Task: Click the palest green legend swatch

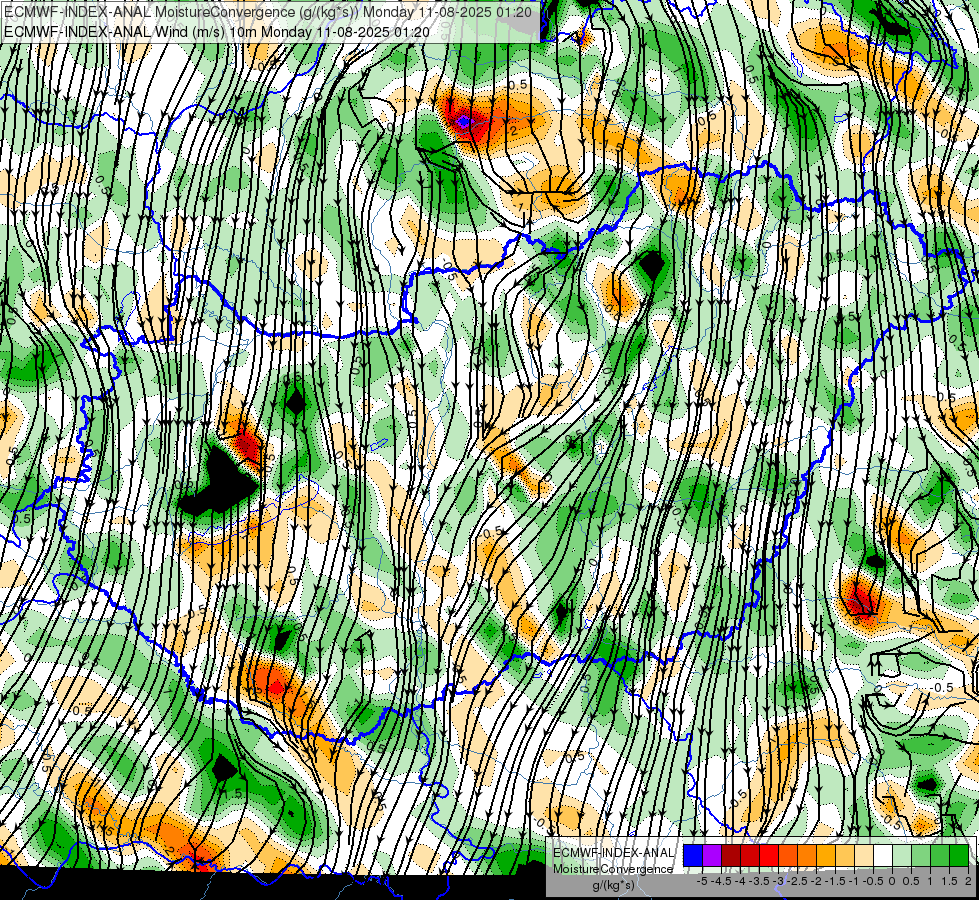Action: pos(902,855)
